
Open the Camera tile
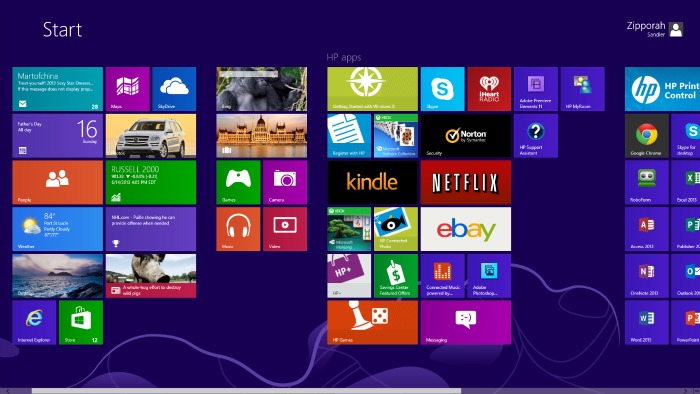285,182
